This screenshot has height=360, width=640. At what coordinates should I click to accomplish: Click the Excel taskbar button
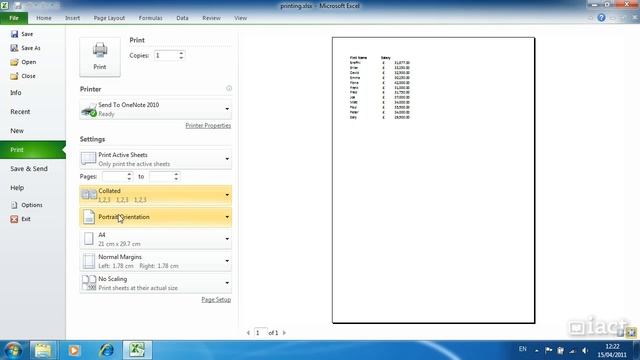click(137, 350)
